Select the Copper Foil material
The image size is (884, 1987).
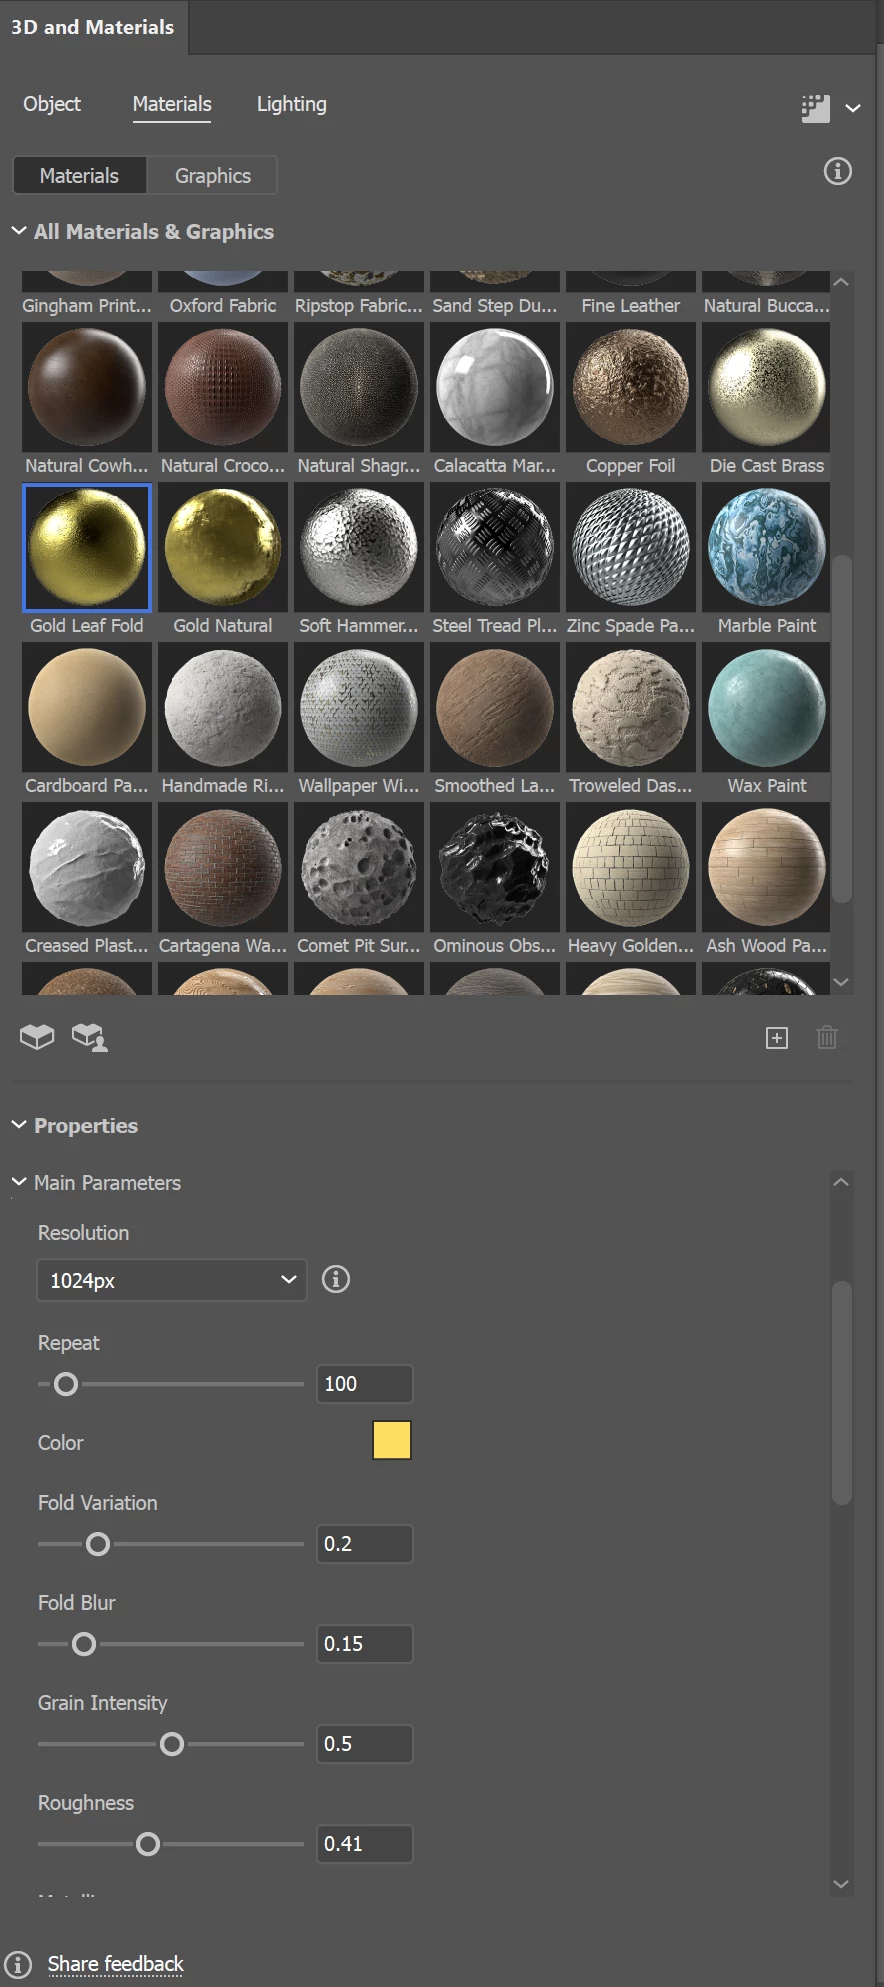point(631,388)
